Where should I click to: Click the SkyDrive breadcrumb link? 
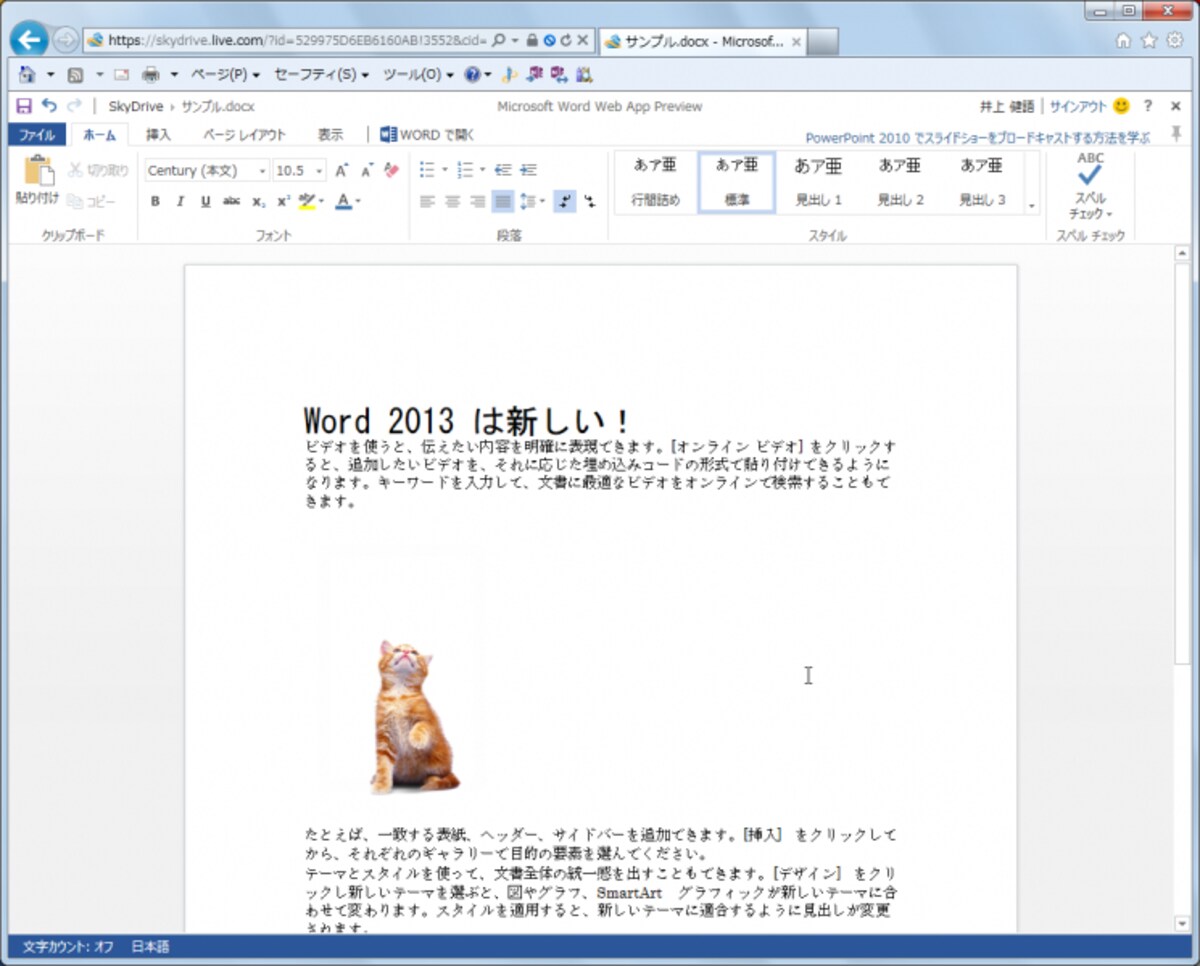(x=135, y=106)
